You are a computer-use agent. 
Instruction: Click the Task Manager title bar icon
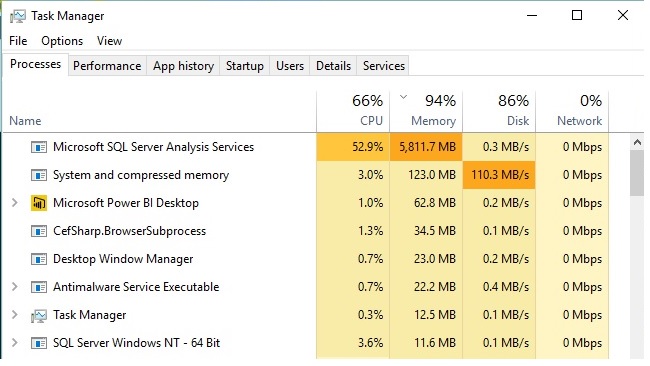pyautogui.click(x=18, y=16)
